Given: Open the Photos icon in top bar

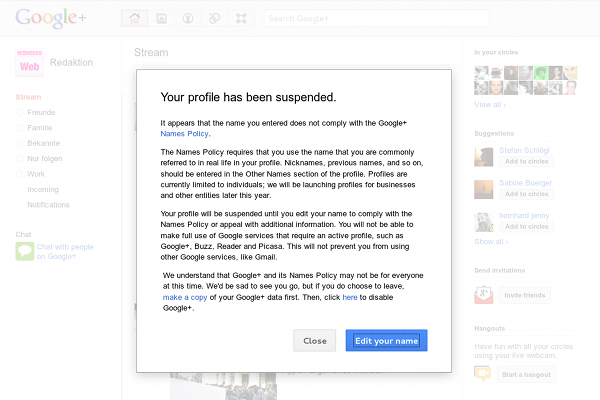Looking at the screenshot, I should coord(161,18).
